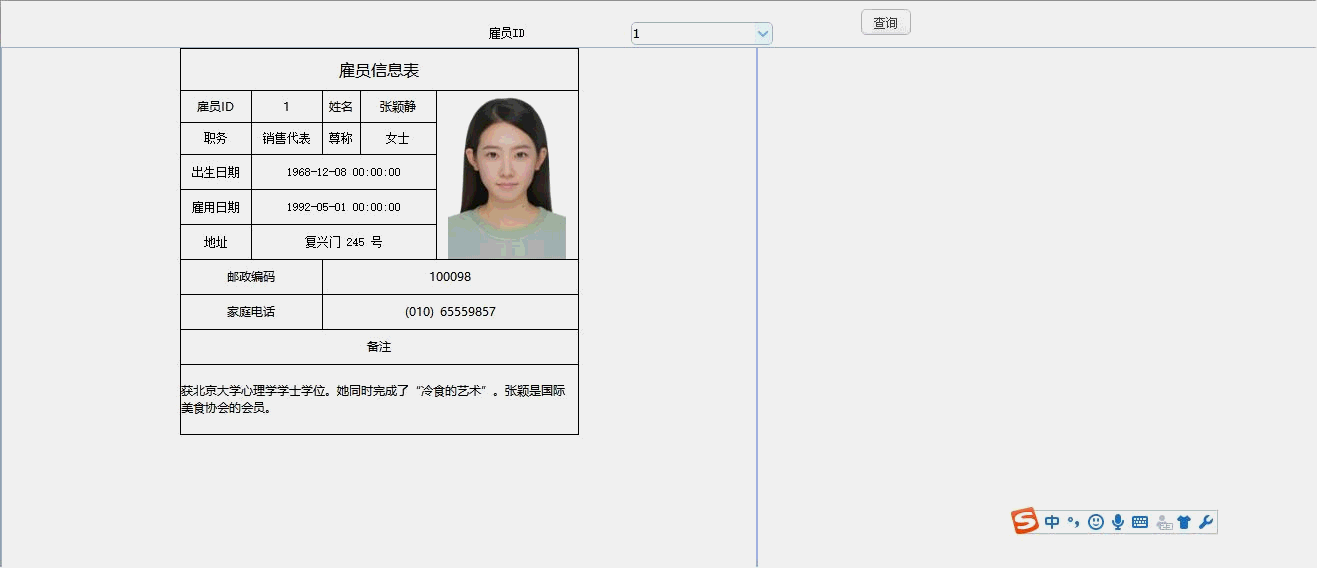Viewport: 1317px width, 568px height.
Task: Click inside the 雇员ID combo box field
Action: point(692,34)
